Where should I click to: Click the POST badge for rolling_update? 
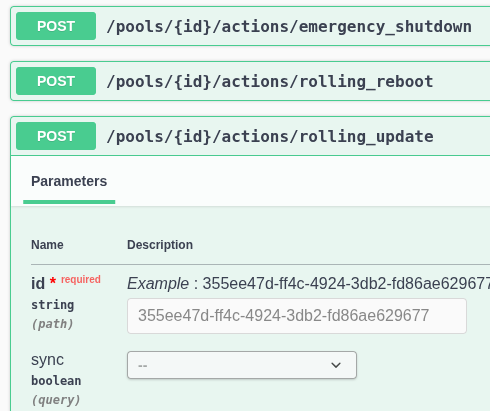coord(56,136)
